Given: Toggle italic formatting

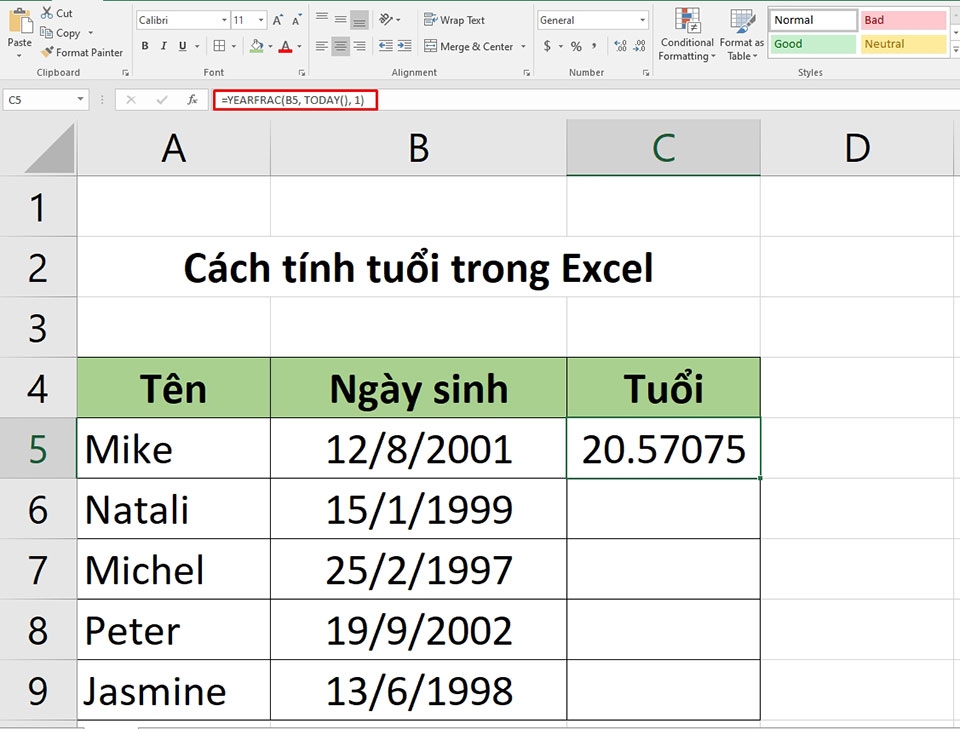Looking at the screenshot, I should click(162, 46).
